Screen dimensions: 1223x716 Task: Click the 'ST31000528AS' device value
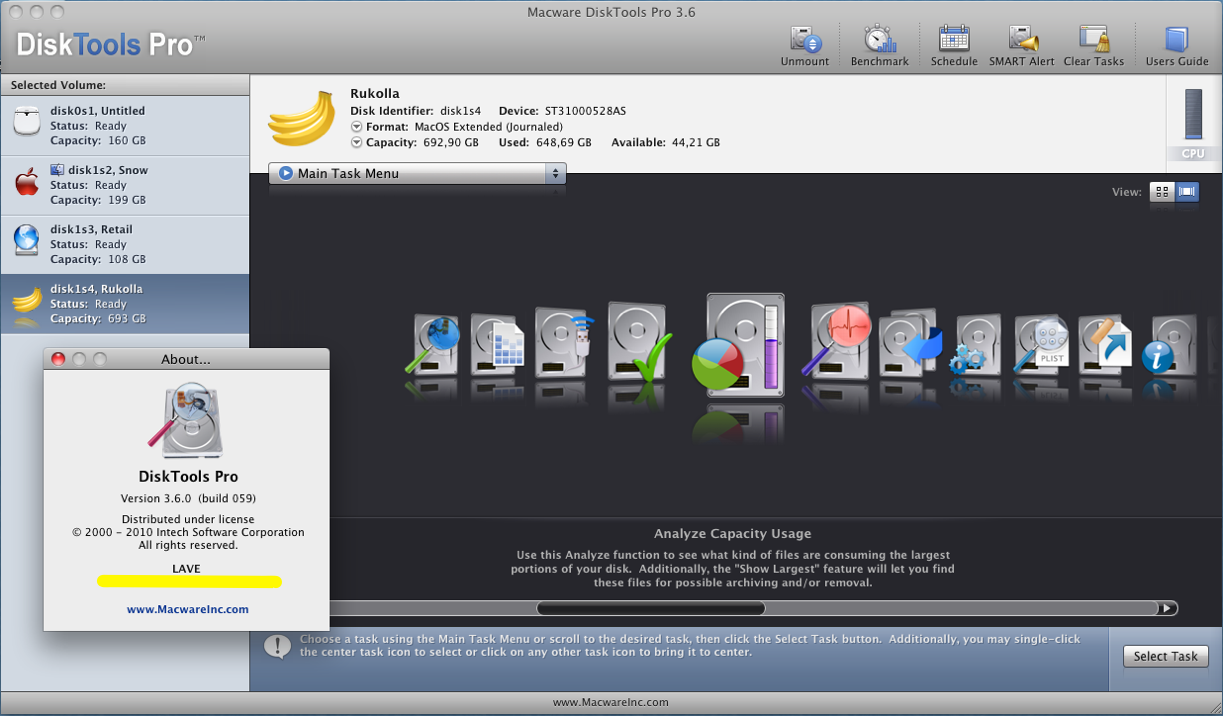coord(585,111)
